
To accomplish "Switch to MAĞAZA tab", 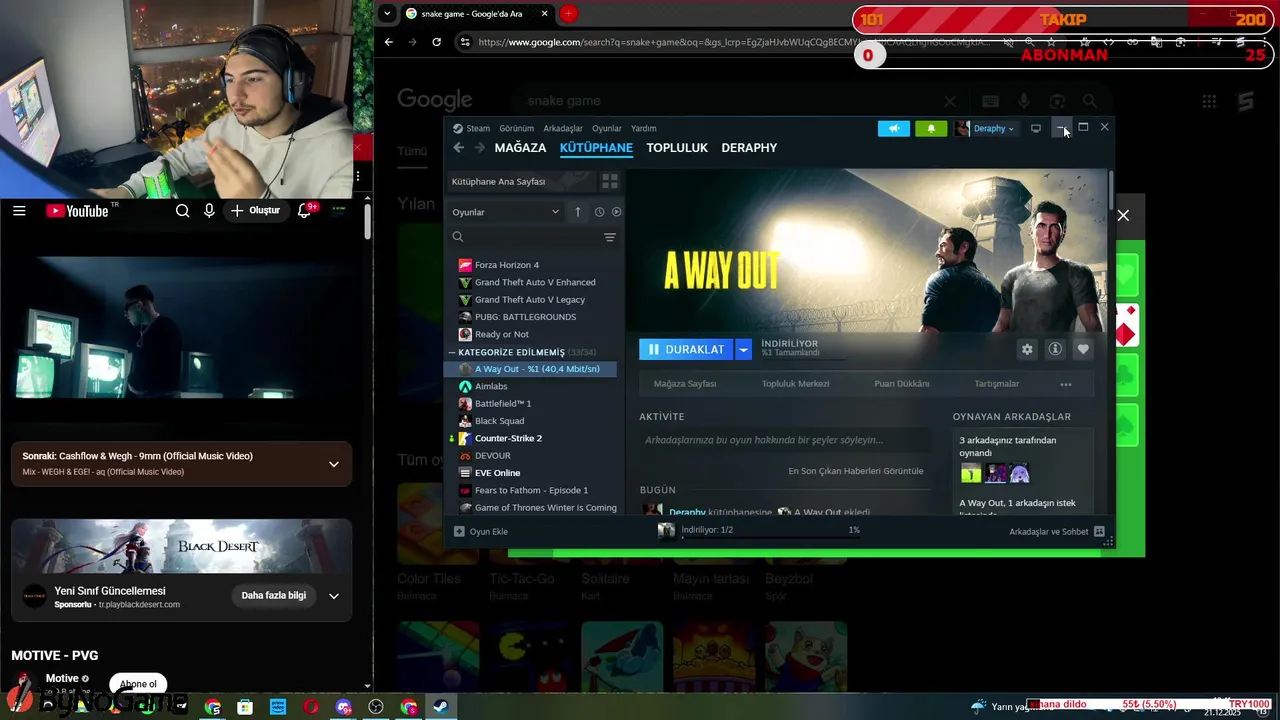I will [x=520, y=148].
